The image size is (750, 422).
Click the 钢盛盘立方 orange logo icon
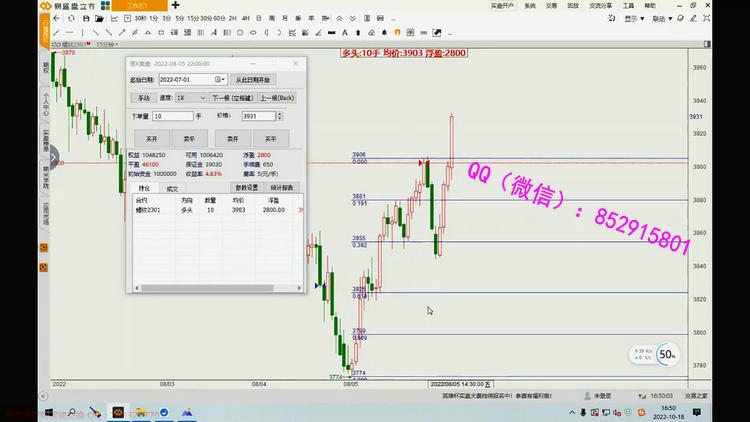tap(45, 6)
